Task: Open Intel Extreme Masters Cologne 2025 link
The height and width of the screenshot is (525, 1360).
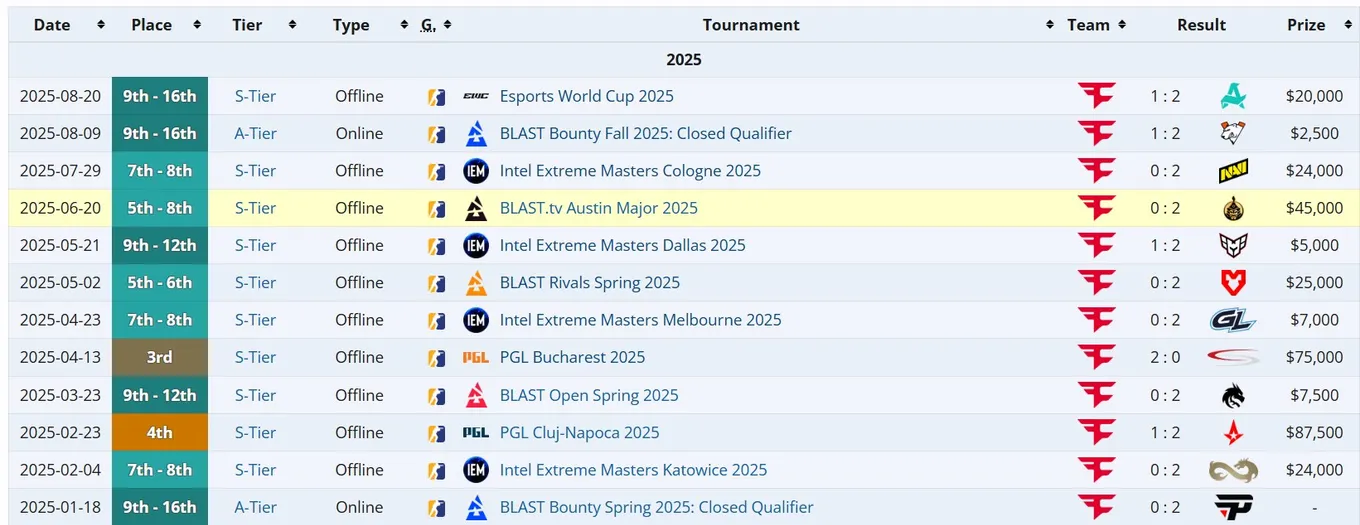Action: [630, 171]
